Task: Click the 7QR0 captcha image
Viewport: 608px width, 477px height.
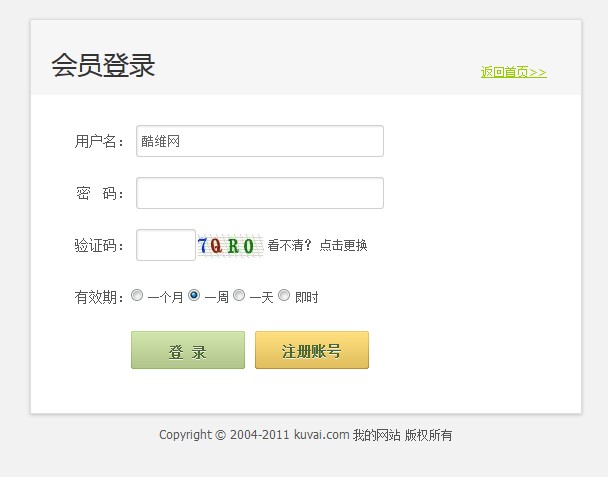Action: 229,246
